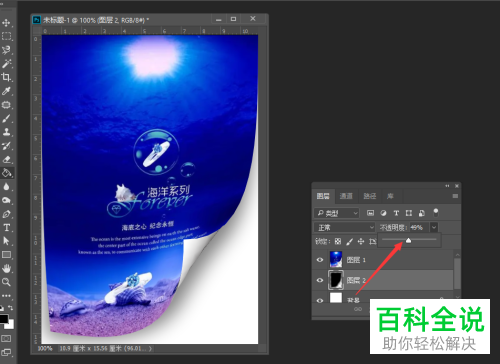Open the Layers panel flyout menu
500x364 pixels.
[455, 196]
